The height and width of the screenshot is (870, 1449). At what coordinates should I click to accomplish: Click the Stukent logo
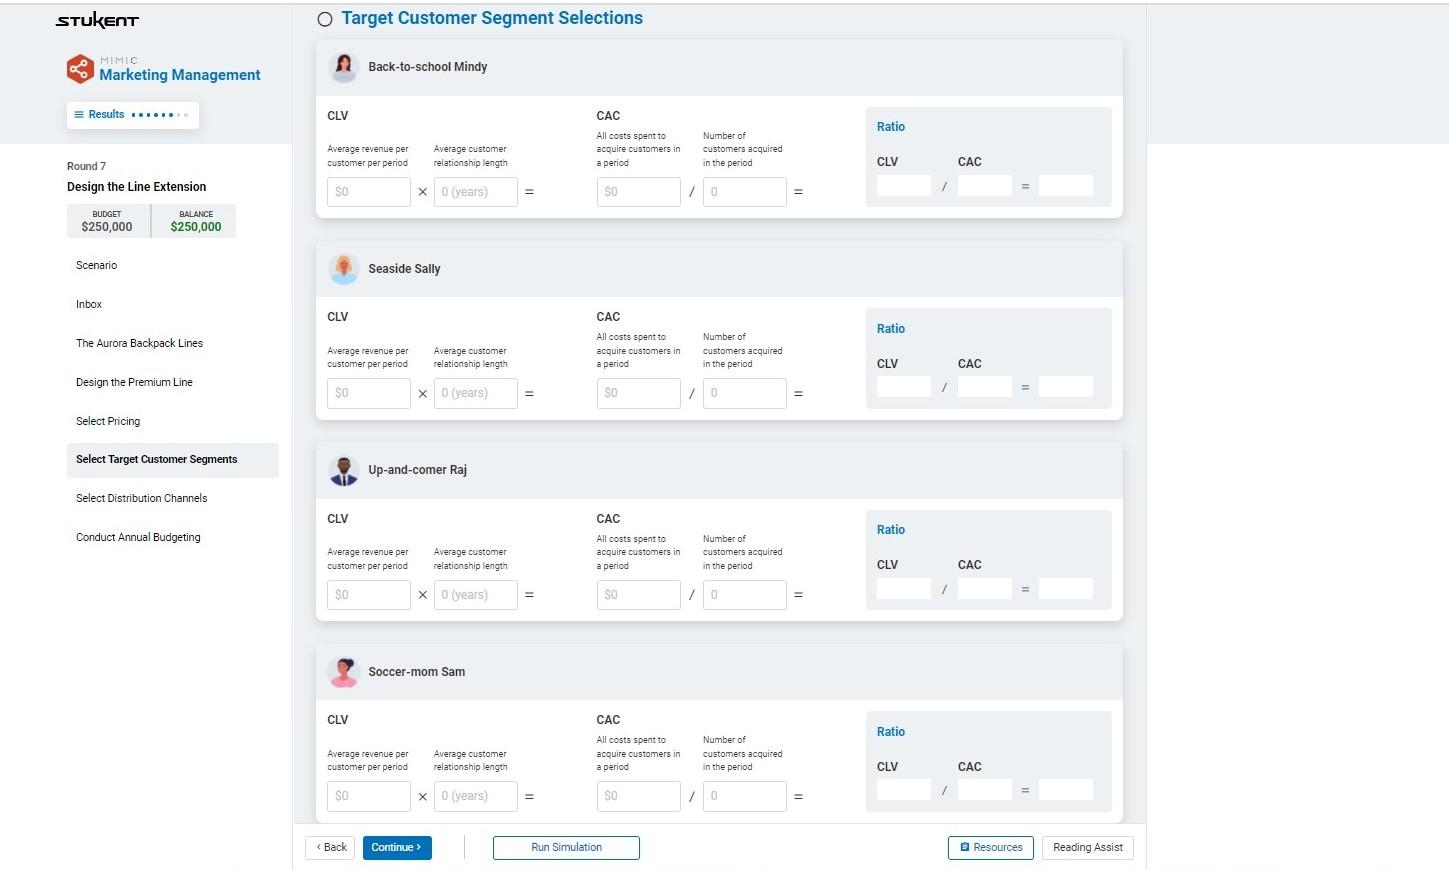coord(96,19)
